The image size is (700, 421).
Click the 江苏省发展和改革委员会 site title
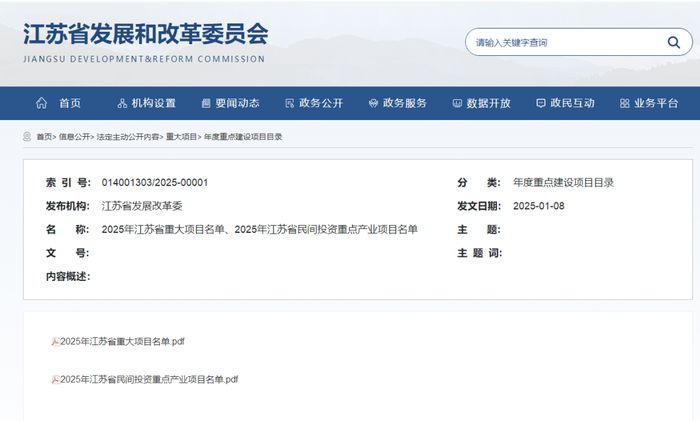click(x=146, y=34)
